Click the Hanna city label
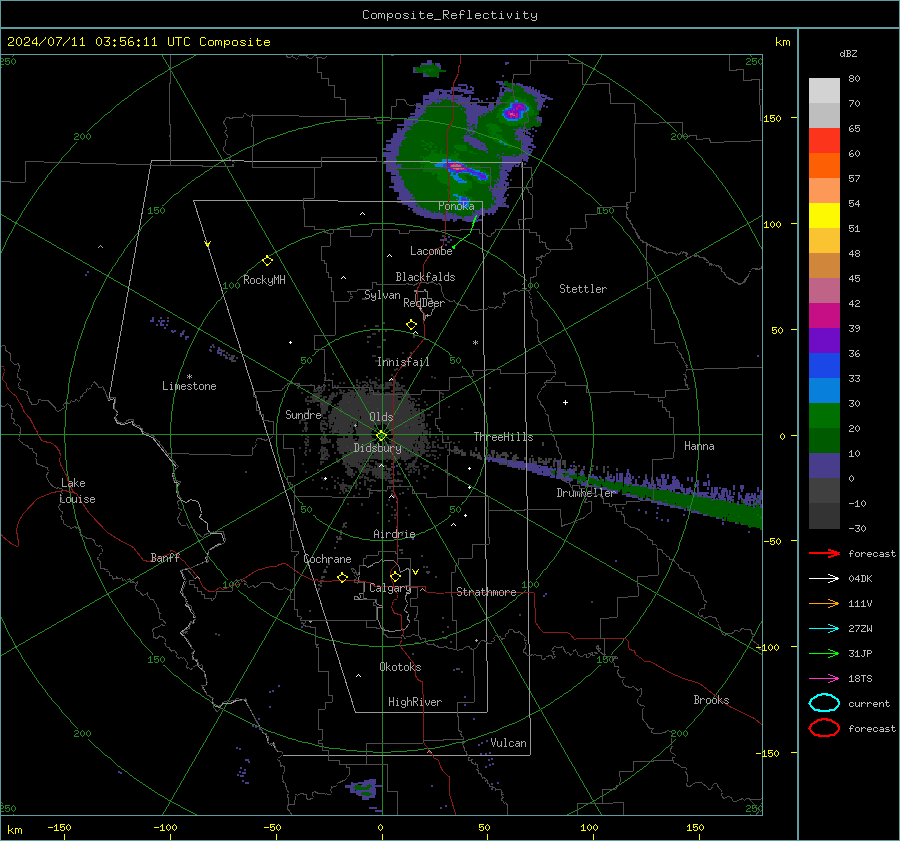Screen dimensions: 900x841 (x=699, y=446)
